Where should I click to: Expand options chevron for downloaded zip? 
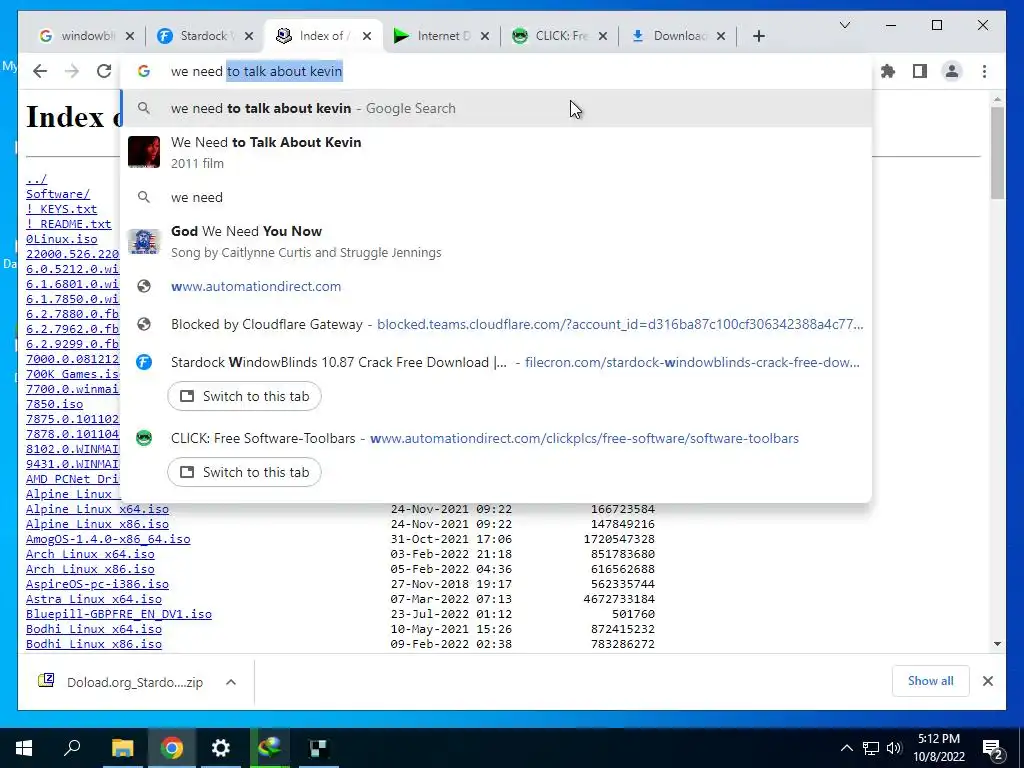231,682
